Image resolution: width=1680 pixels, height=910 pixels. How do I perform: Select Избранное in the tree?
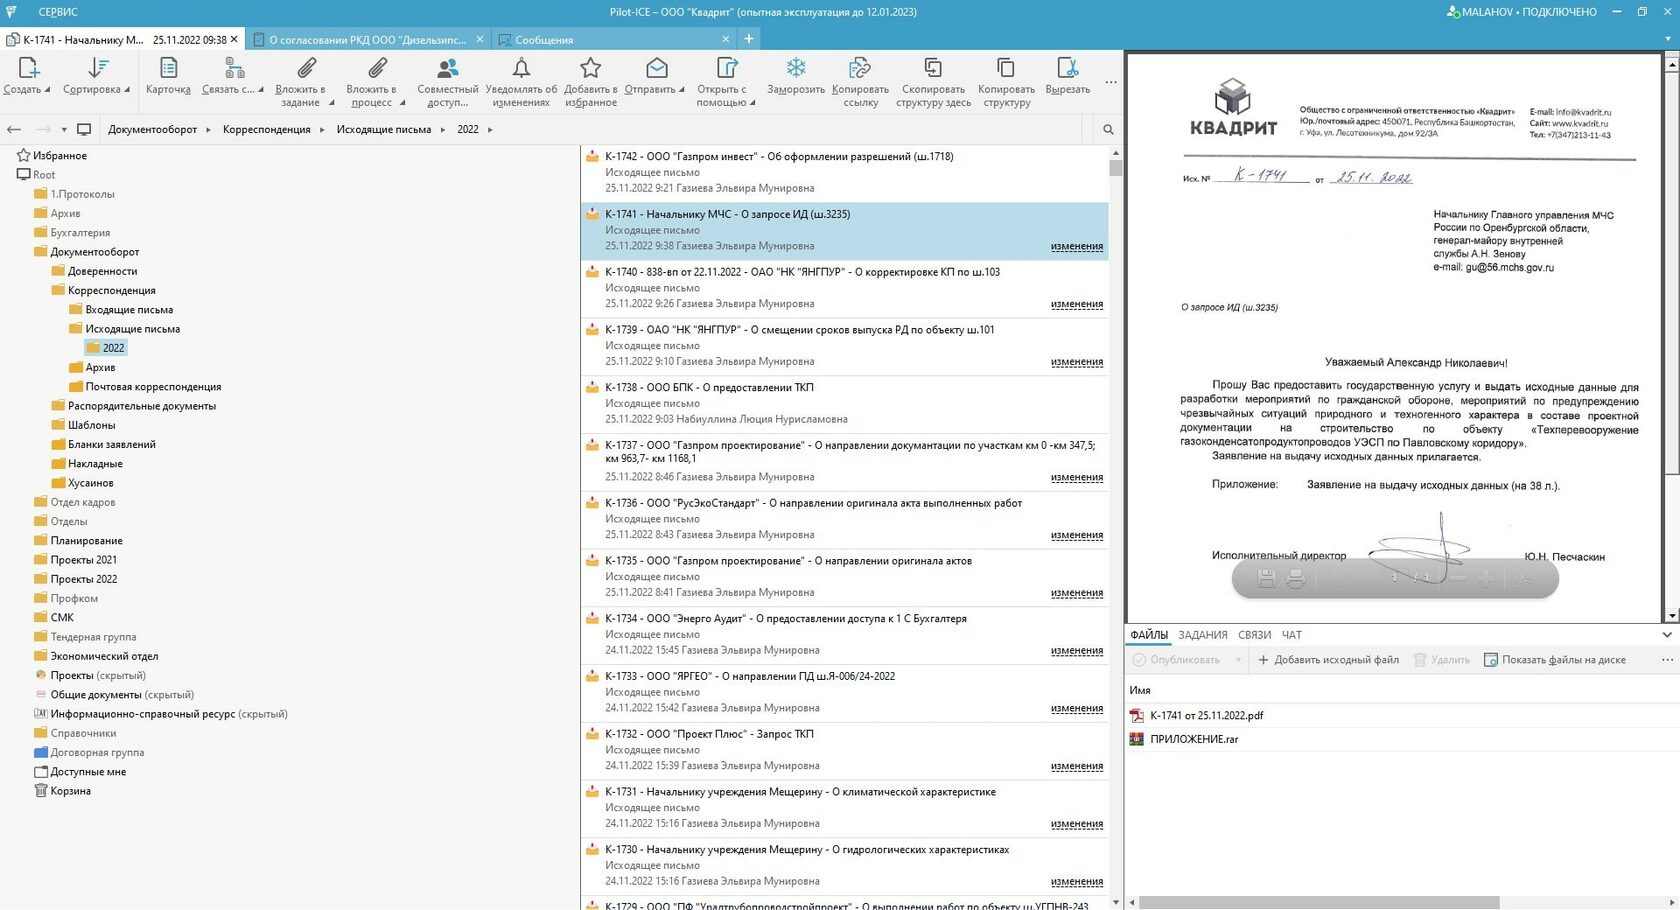tap(60, 156)
